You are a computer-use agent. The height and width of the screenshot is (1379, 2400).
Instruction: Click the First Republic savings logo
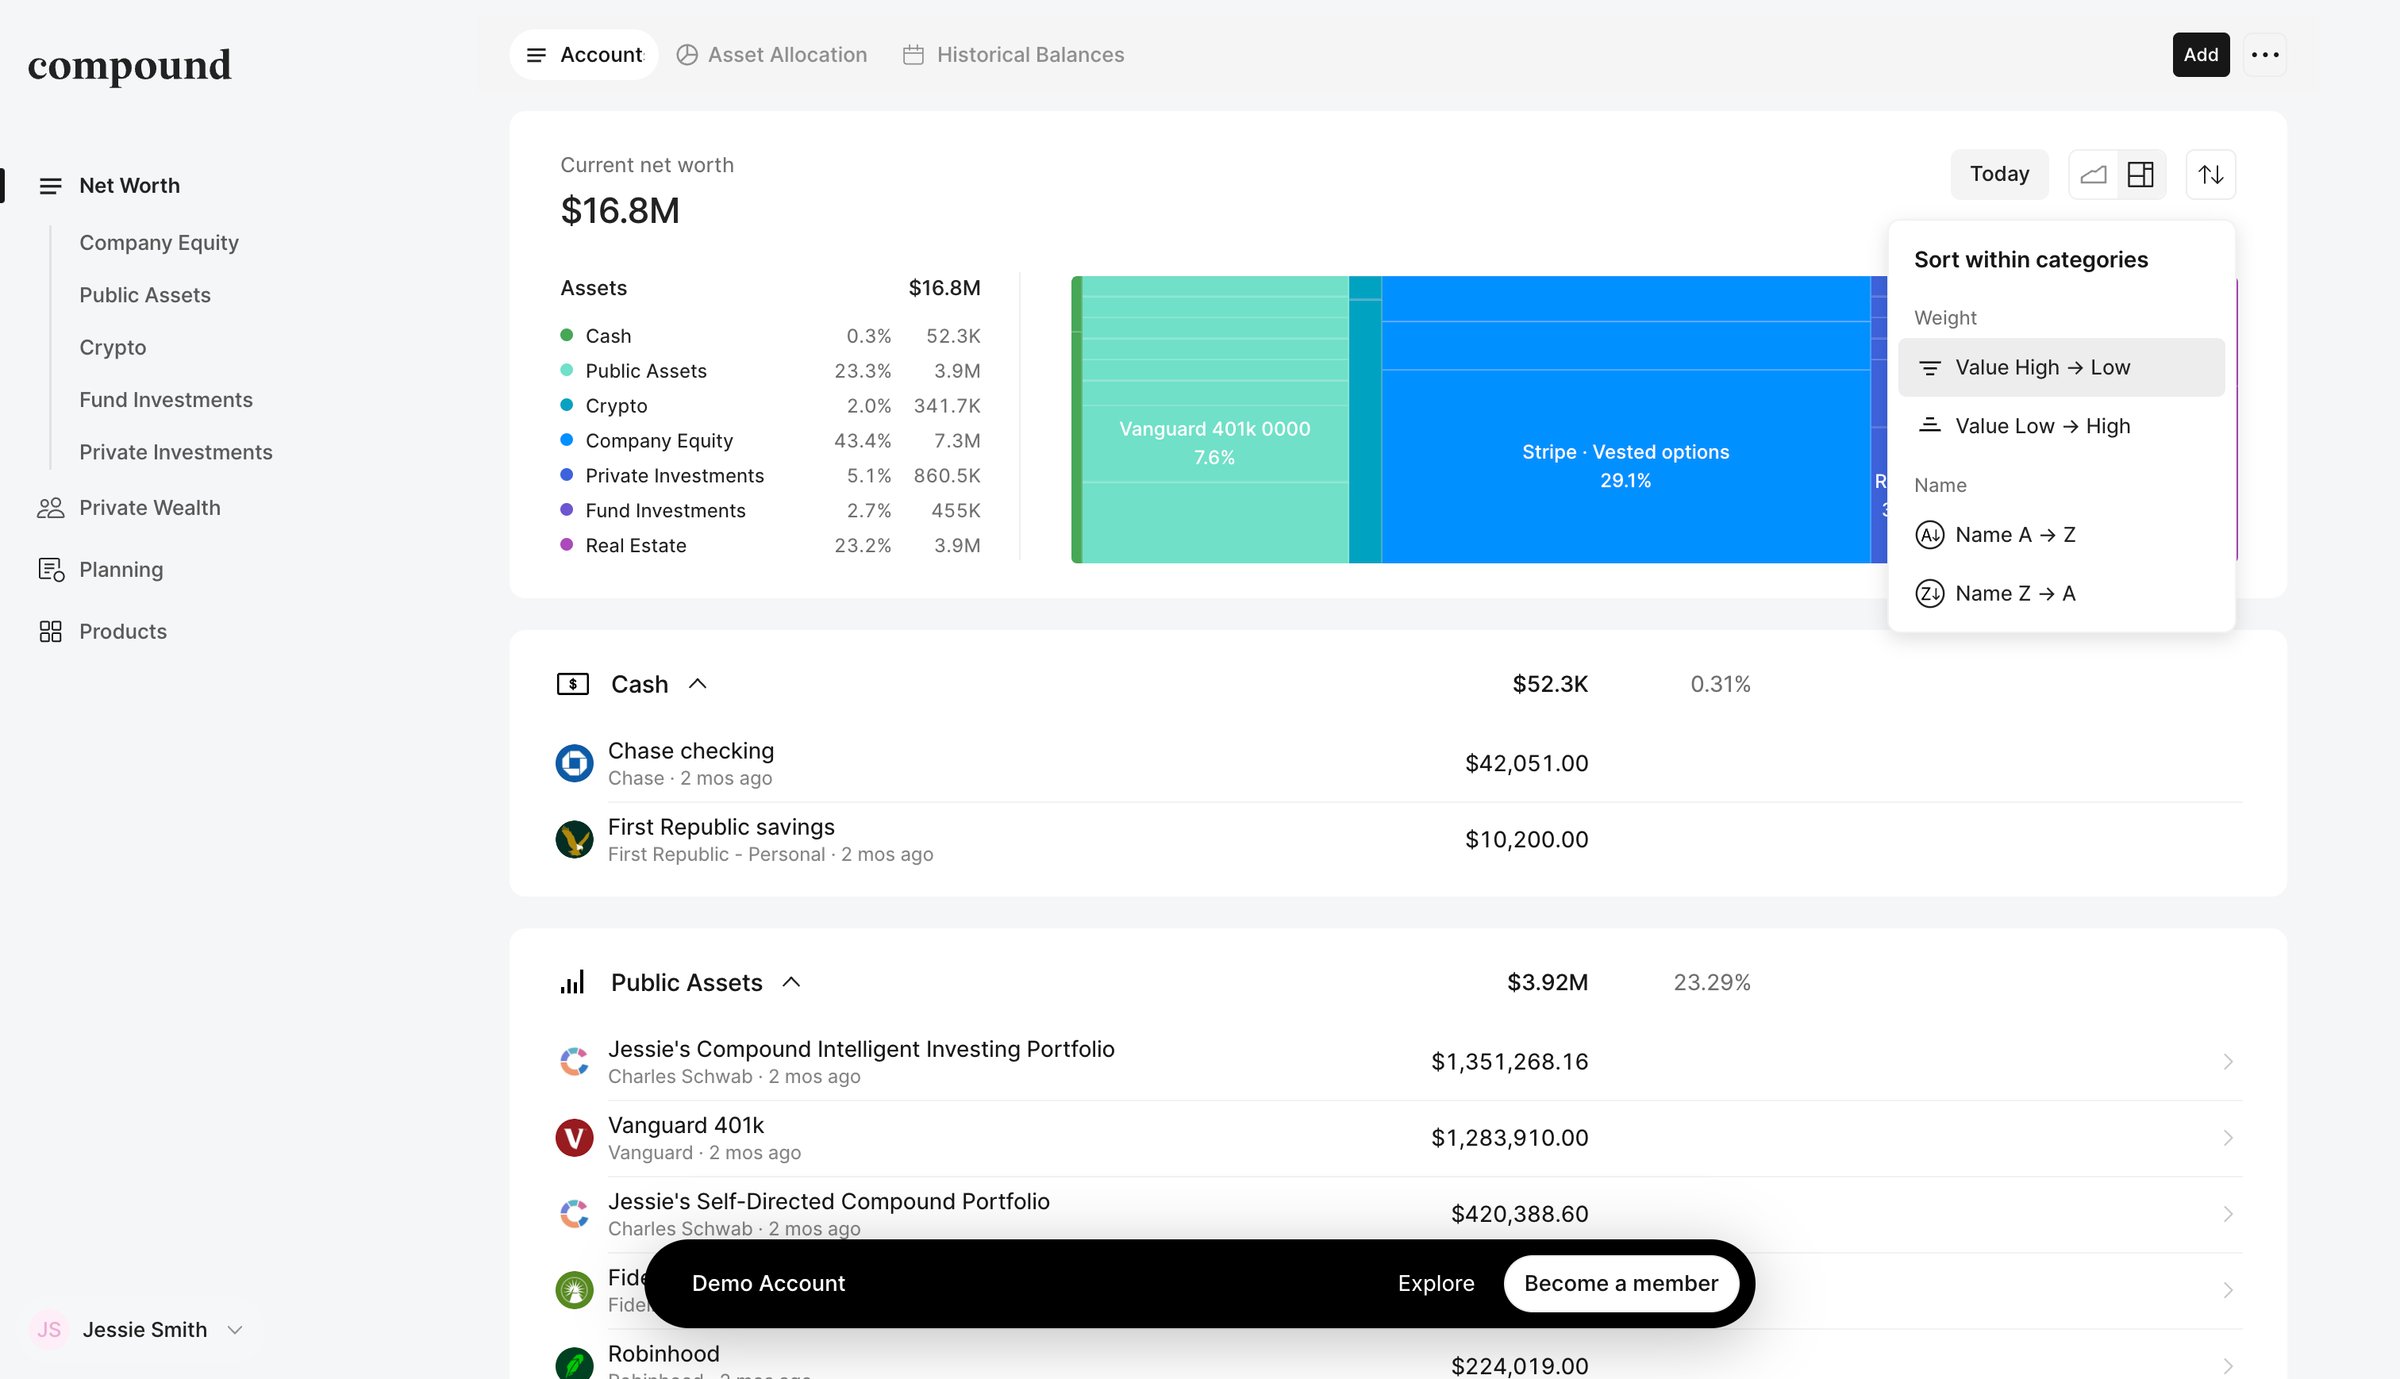(x=574, y=840)
